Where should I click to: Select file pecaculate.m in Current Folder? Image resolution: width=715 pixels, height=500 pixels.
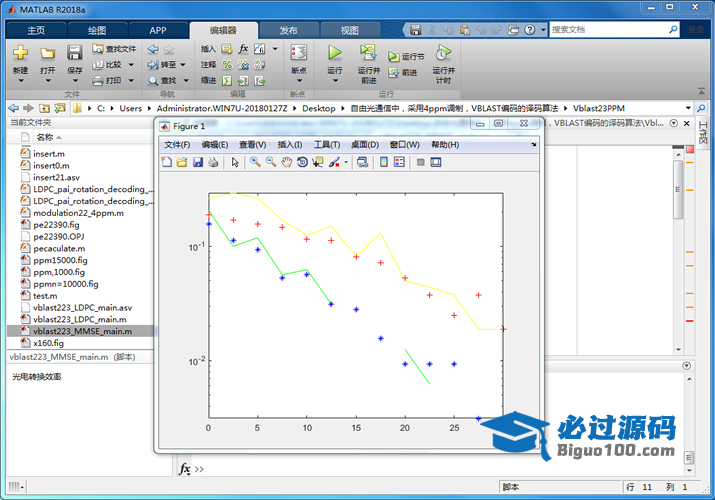tap(59, 248)
